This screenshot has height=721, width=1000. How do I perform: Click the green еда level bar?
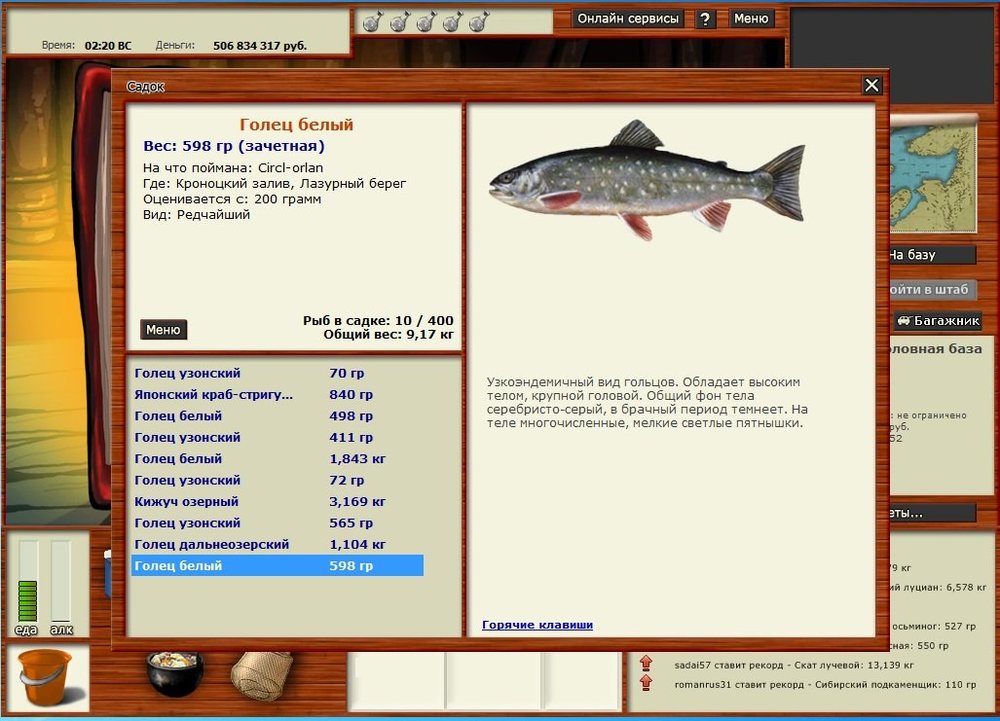tap(28, 599)
